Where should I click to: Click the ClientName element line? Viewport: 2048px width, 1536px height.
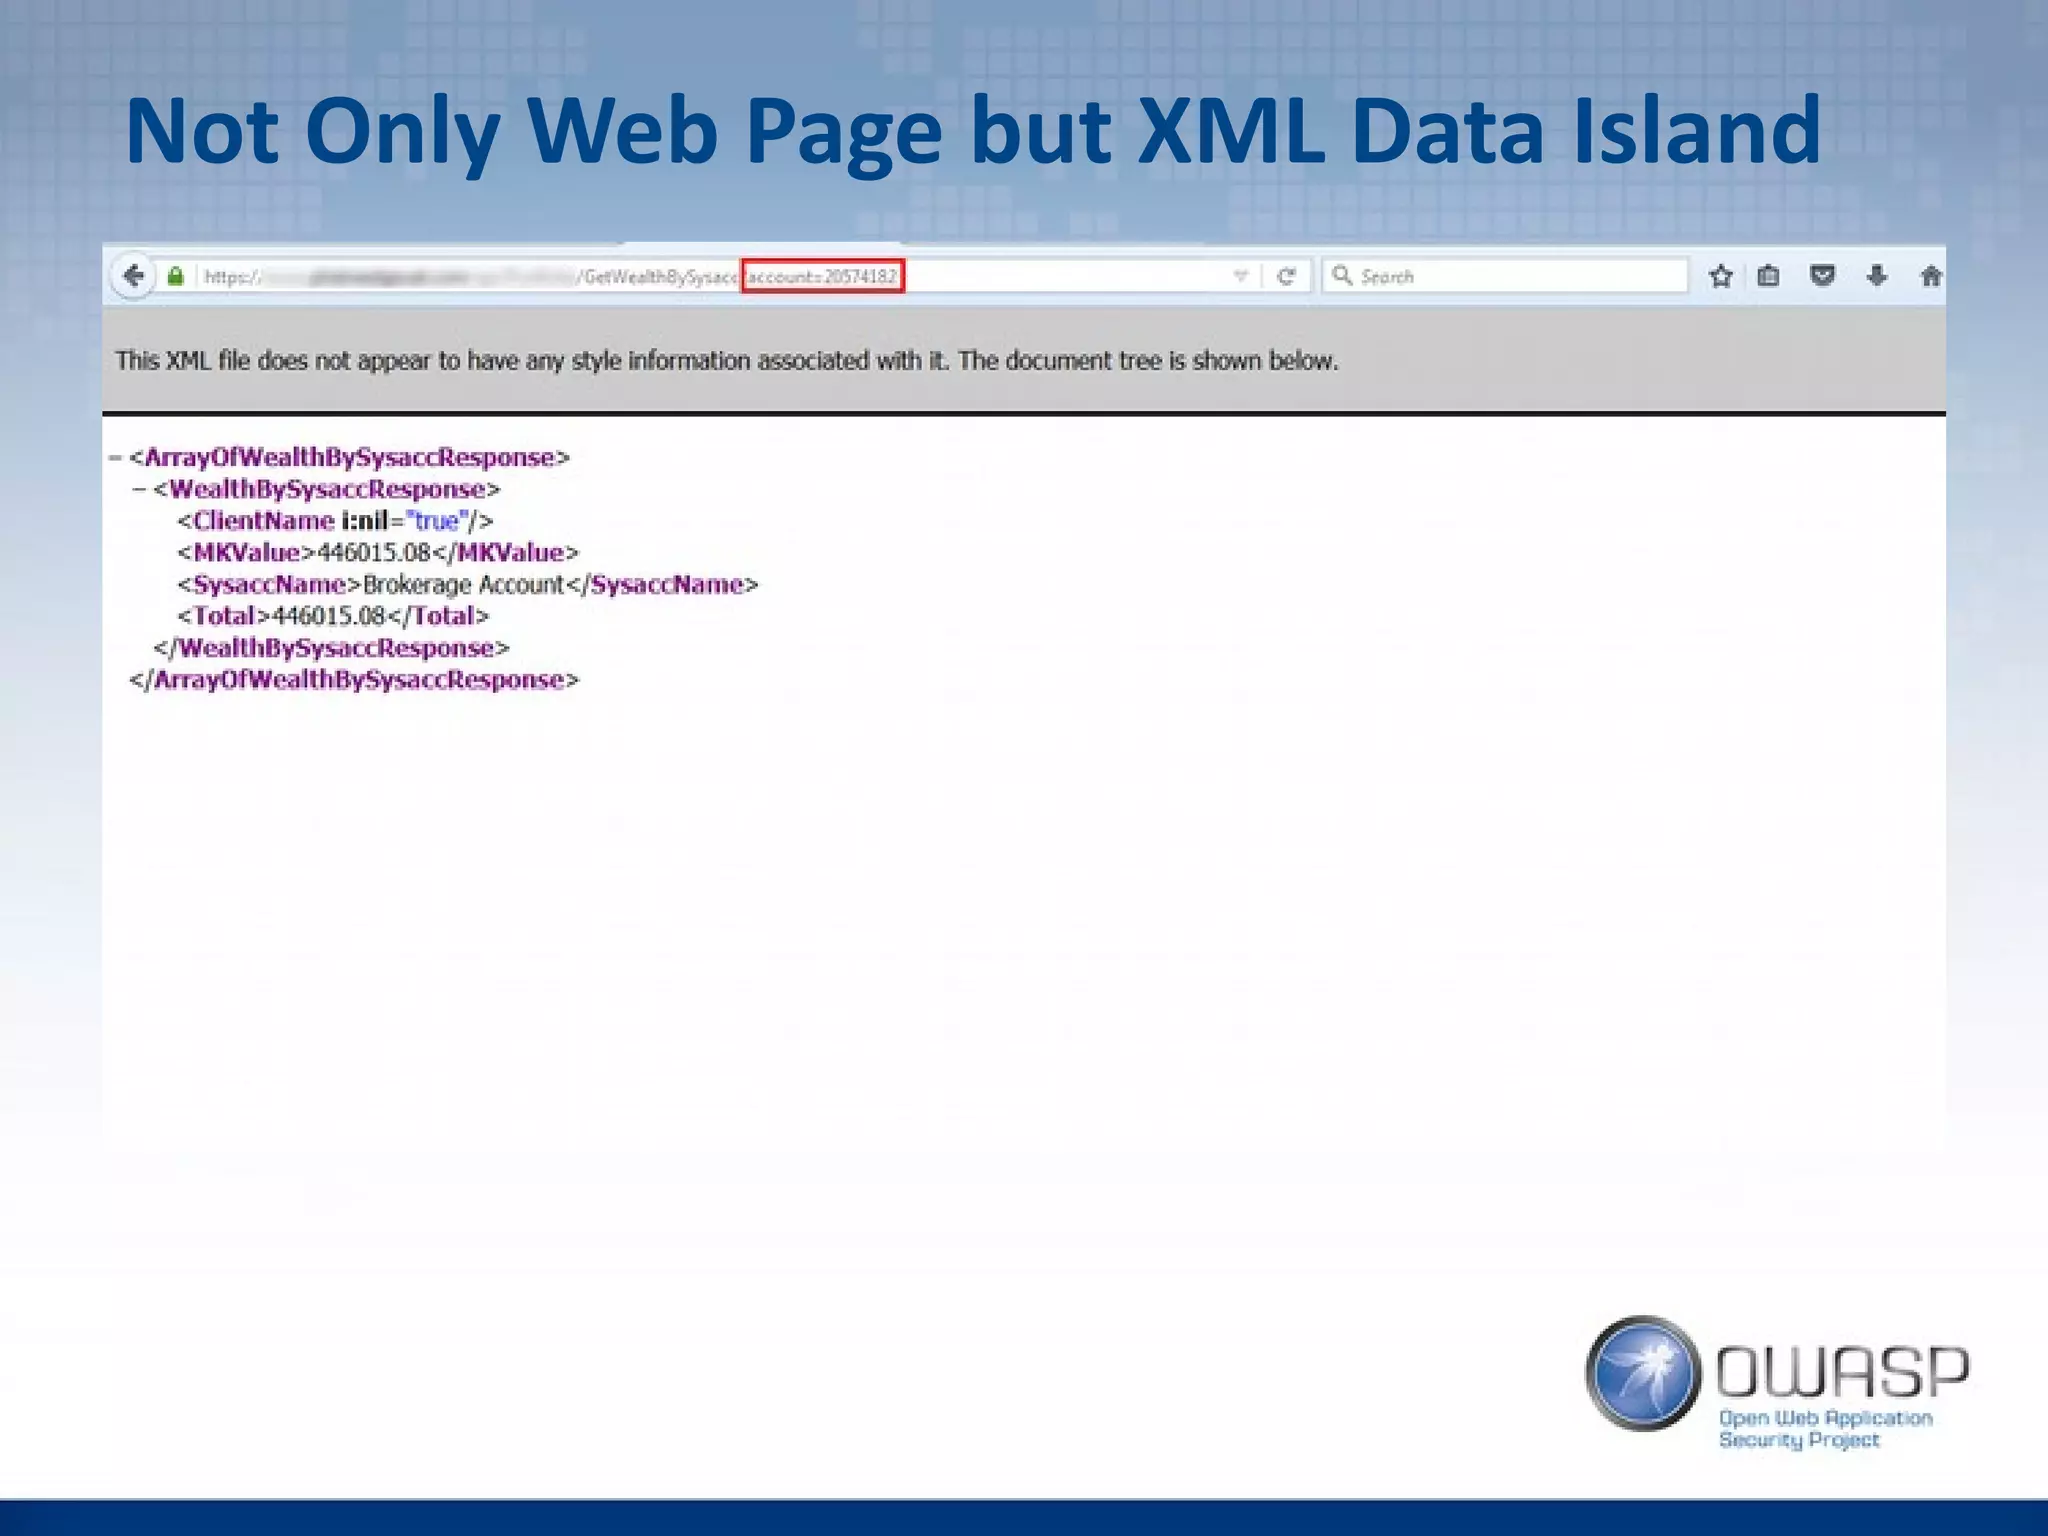pyautogui.click(x=335, y=521)
